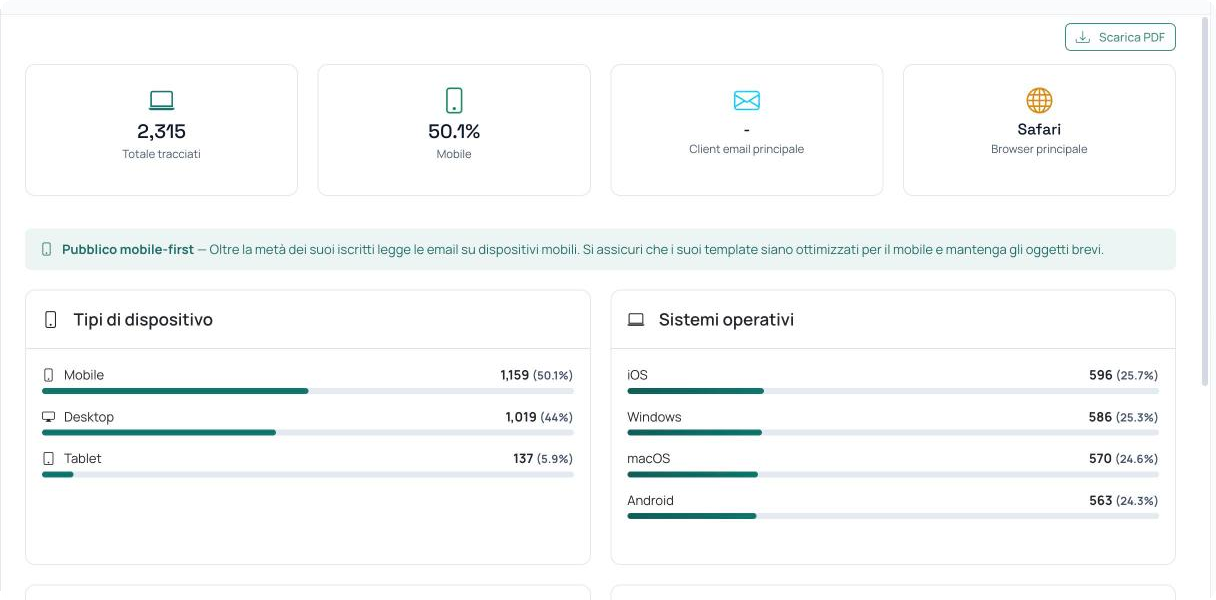Click the Windows label
This screenshot has width=1216, height=600.
[x=654, y=417]
